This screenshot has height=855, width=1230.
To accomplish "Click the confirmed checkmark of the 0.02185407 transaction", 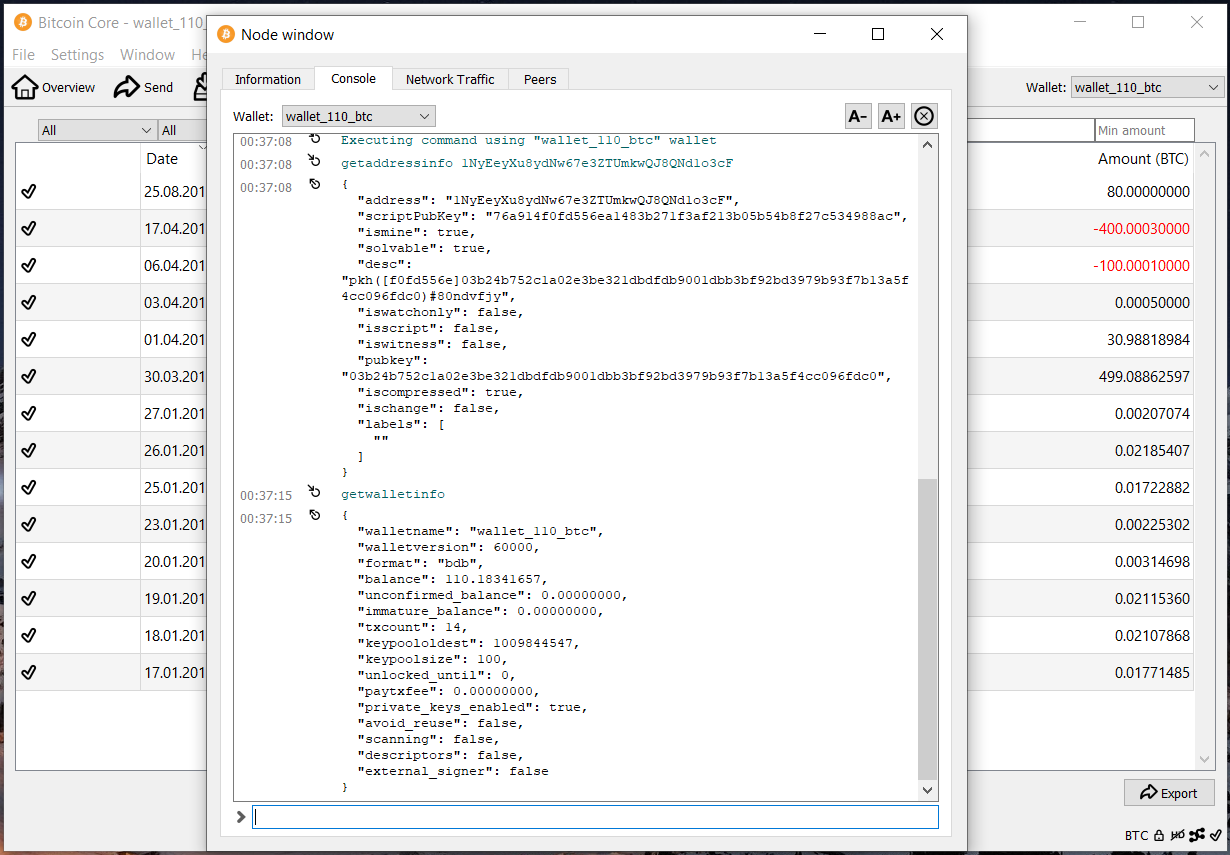I will point(28,451).
